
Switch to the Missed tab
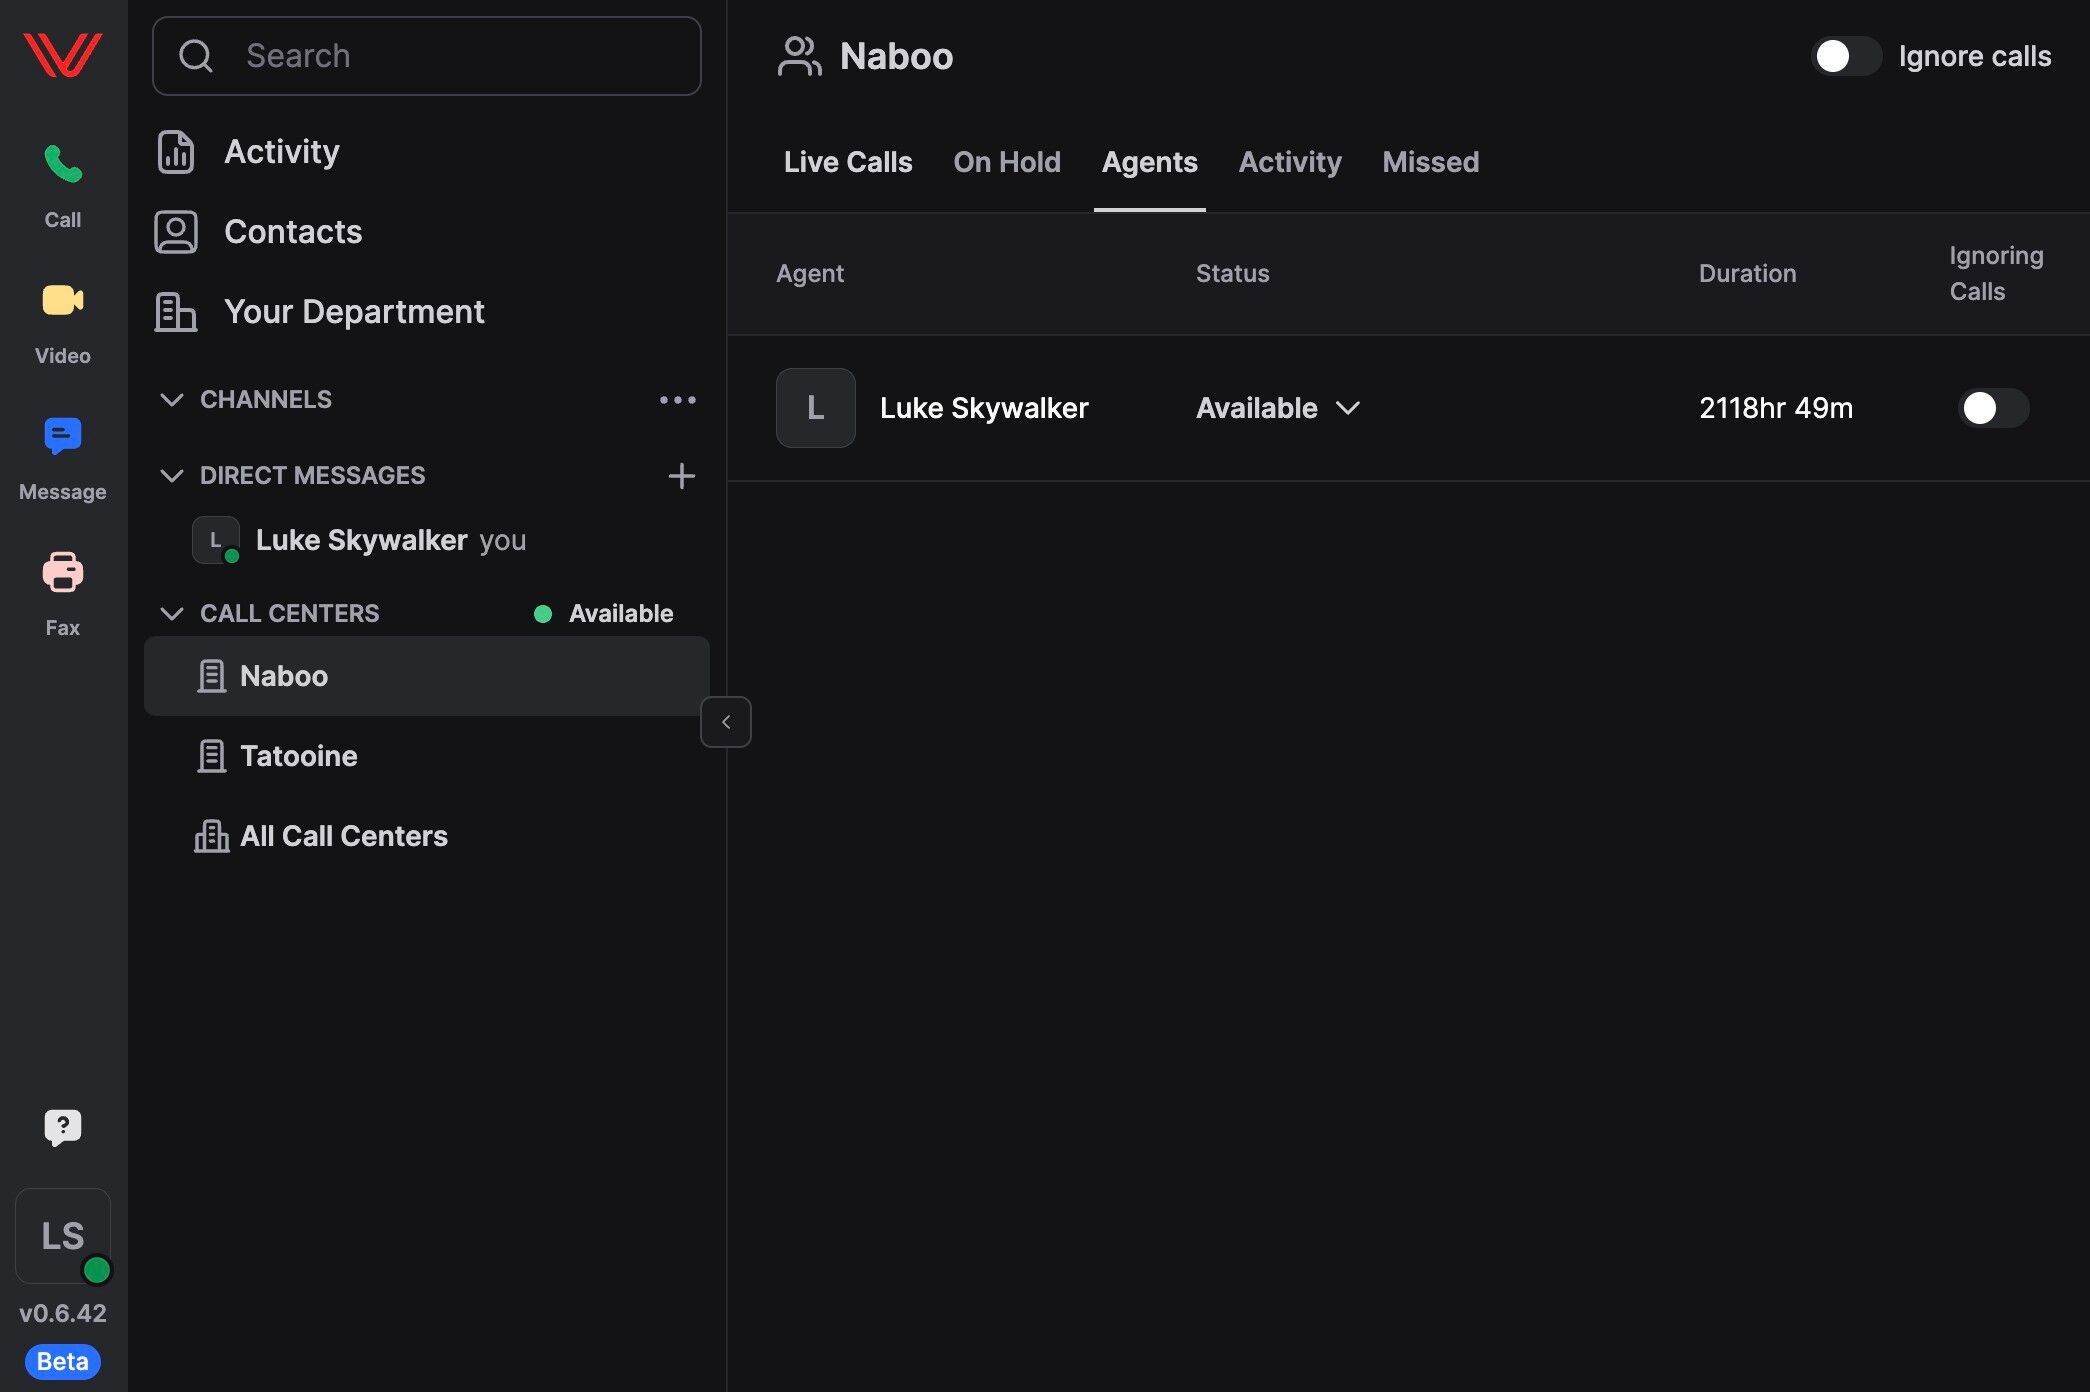click(1430, 162)
